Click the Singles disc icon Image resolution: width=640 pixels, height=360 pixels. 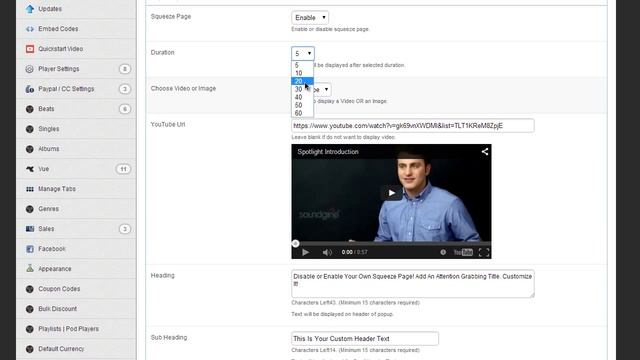tap(29, 129)
